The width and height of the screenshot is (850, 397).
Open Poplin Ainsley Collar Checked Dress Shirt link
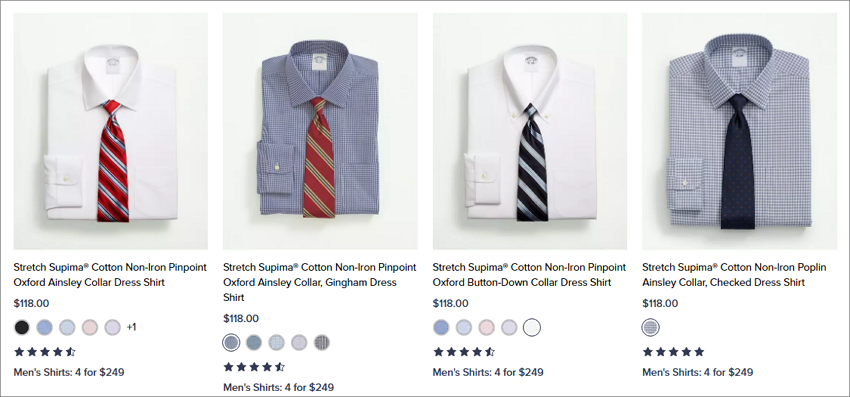point(734,274)
